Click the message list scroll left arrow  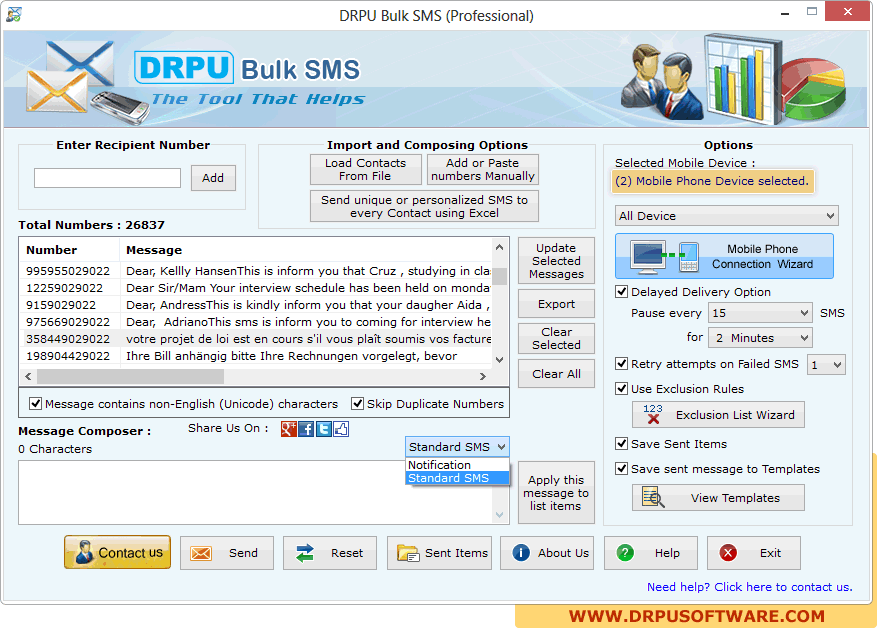tap(28, 376)
